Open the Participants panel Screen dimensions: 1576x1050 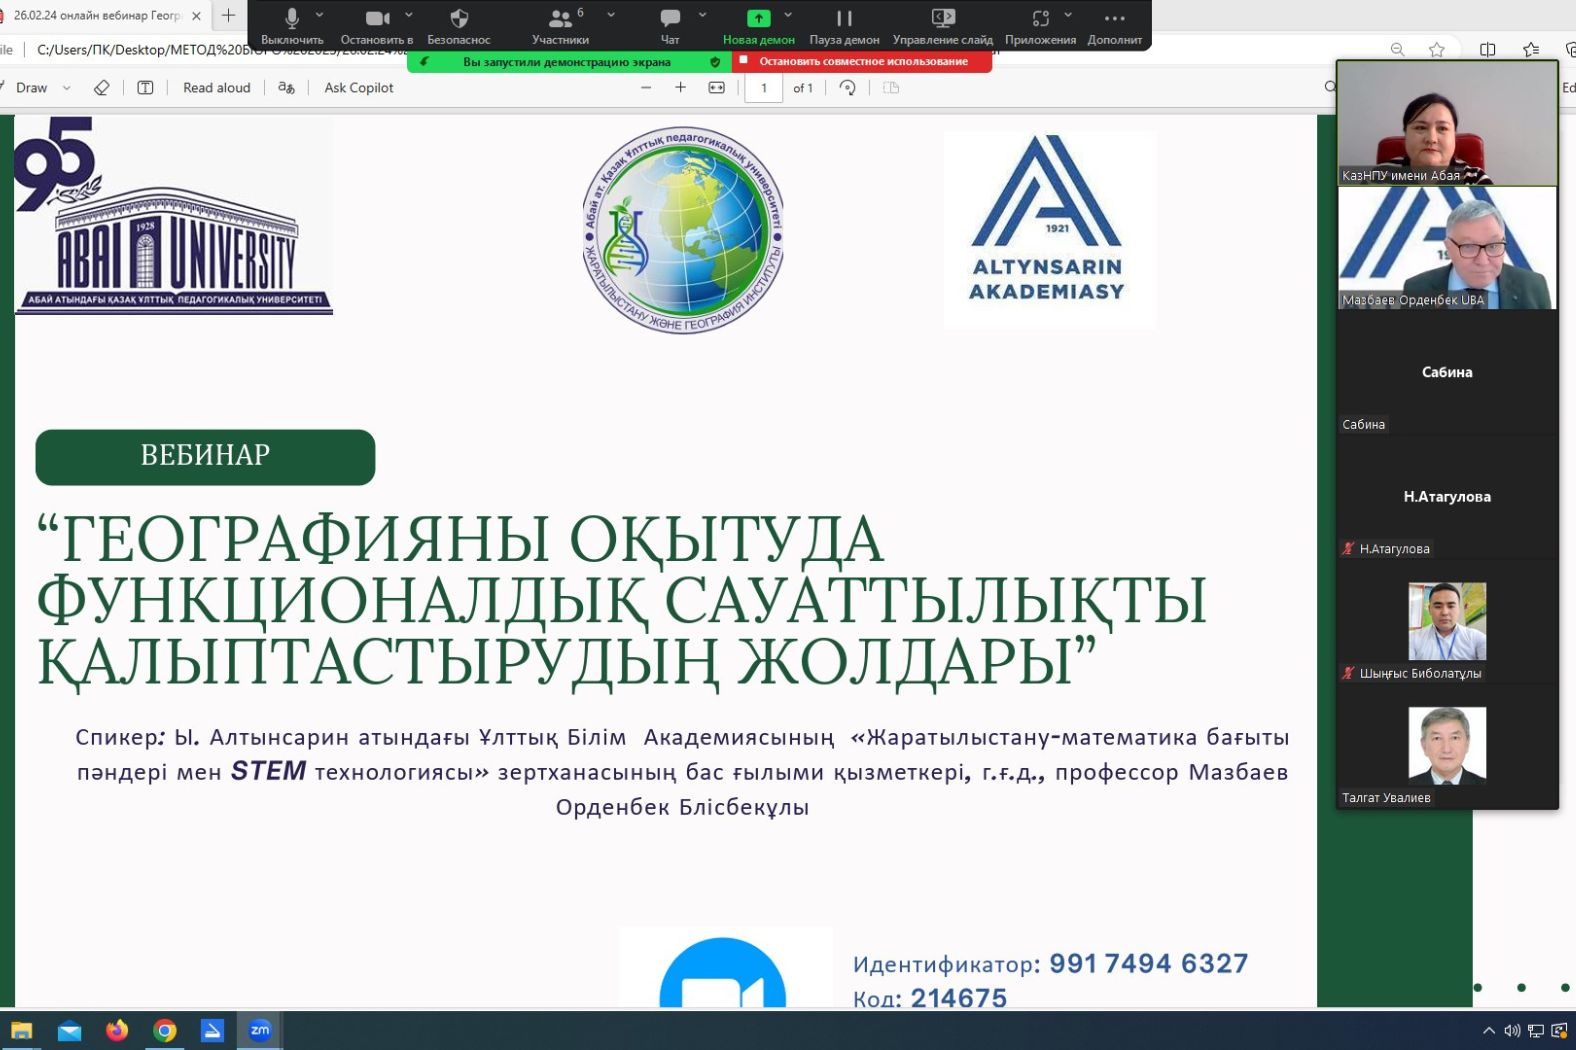coord(560,20)
